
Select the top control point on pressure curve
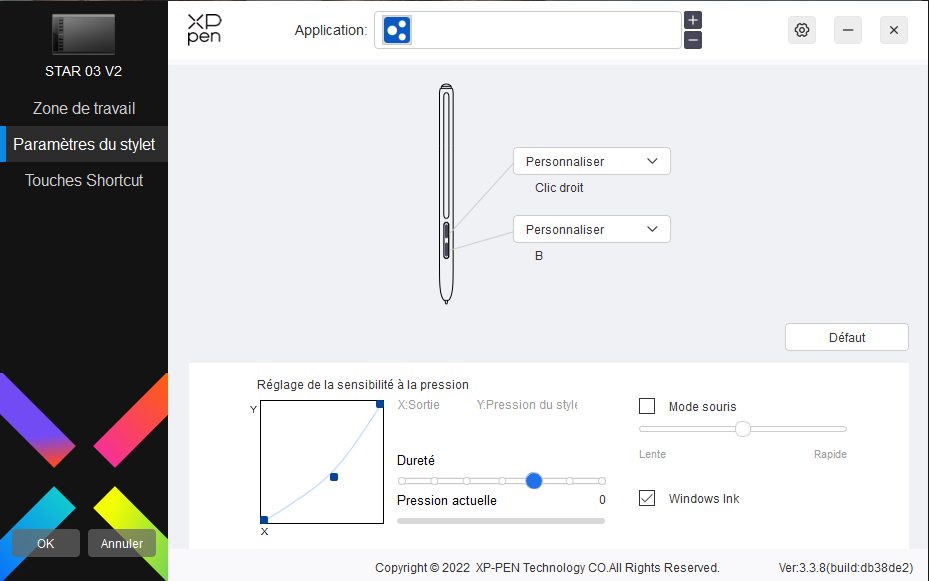380,404
